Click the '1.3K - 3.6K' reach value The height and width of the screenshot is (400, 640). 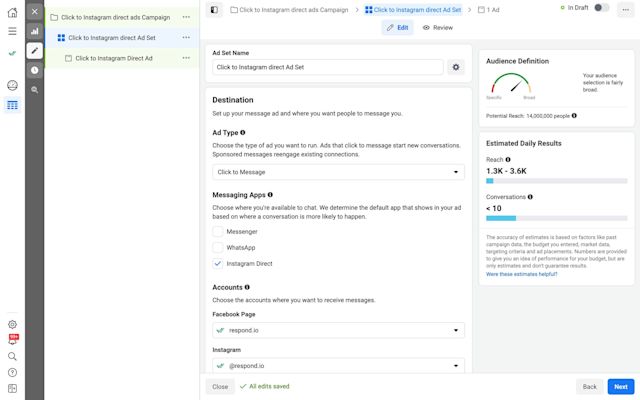(506, 171)
